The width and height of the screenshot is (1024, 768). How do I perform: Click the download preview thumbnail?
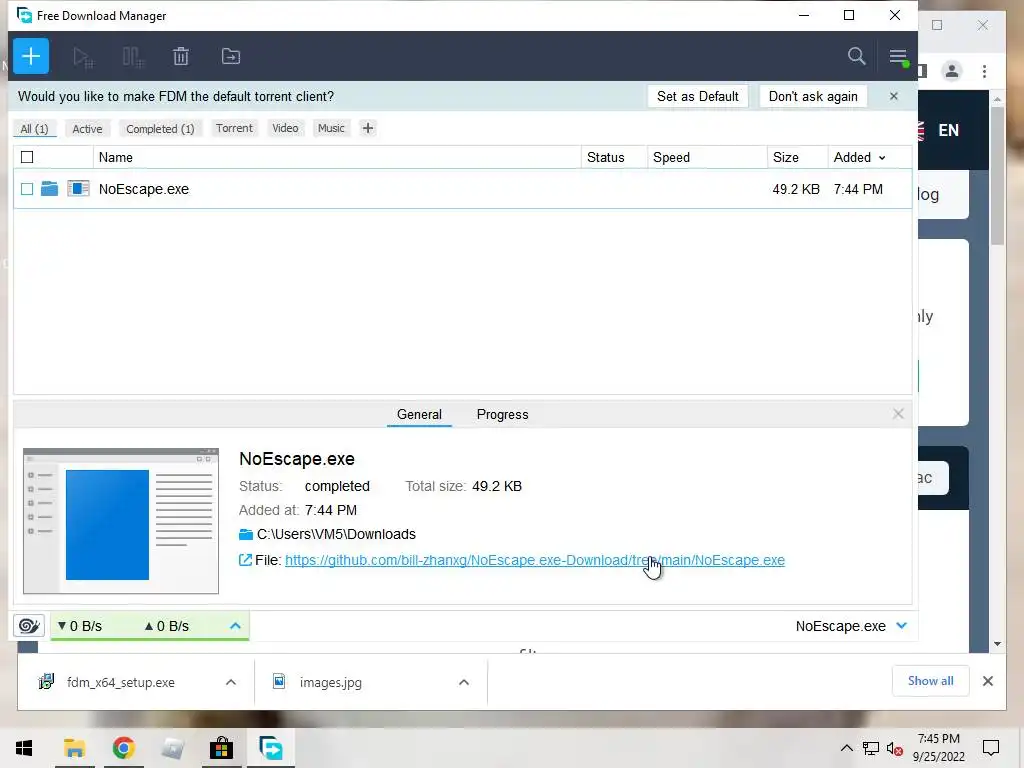click(121, 521)
